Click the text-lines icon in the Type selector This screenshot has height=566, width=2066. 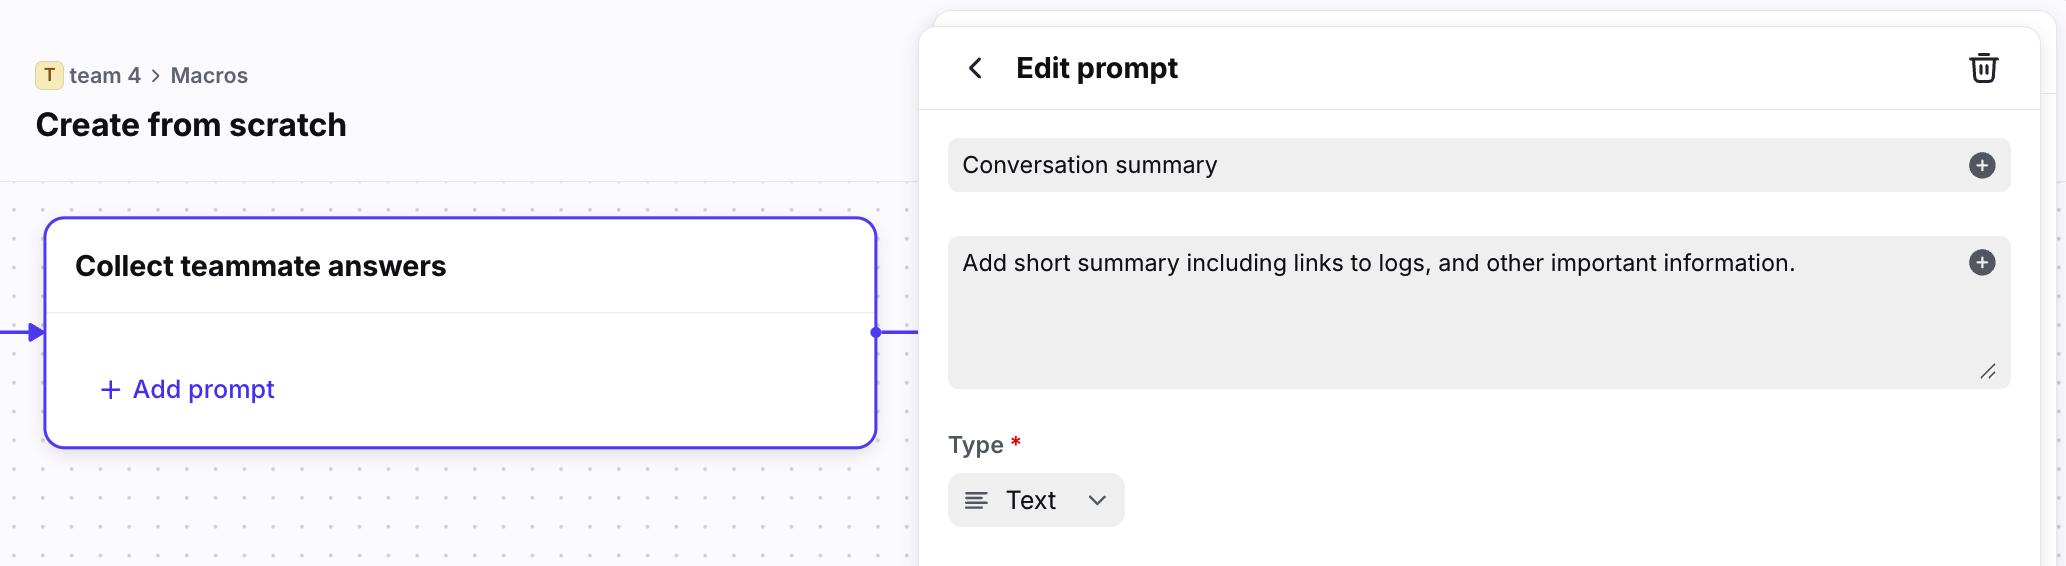click(x=976, y=500)
